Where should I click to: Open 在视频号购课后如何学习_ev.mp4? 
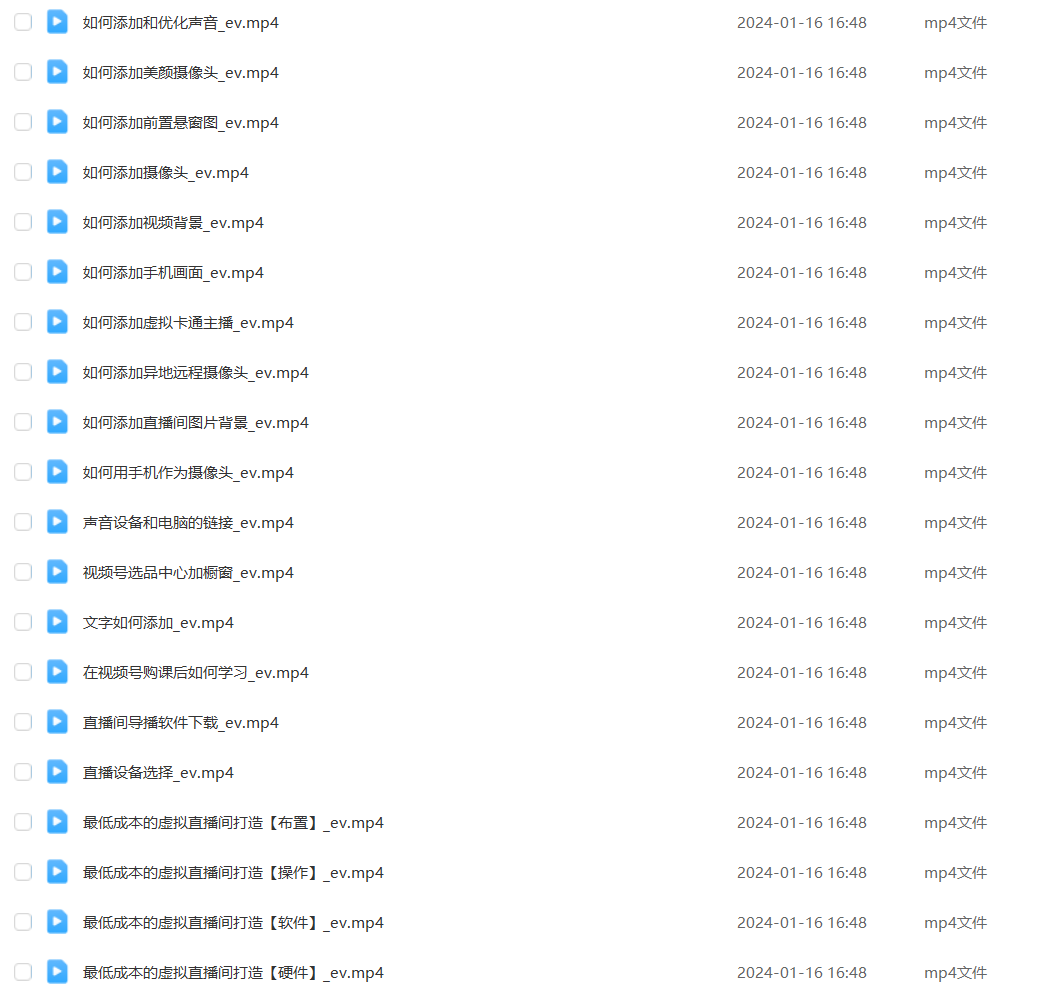pos(195,673)
